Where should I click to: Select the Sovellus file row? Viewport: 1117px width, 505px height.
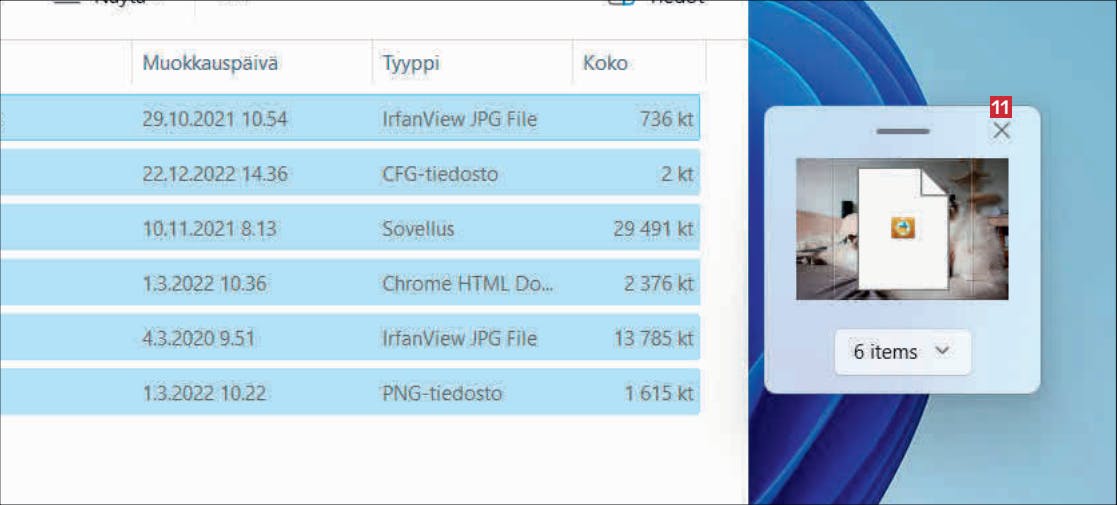click(x=349, y=228)
